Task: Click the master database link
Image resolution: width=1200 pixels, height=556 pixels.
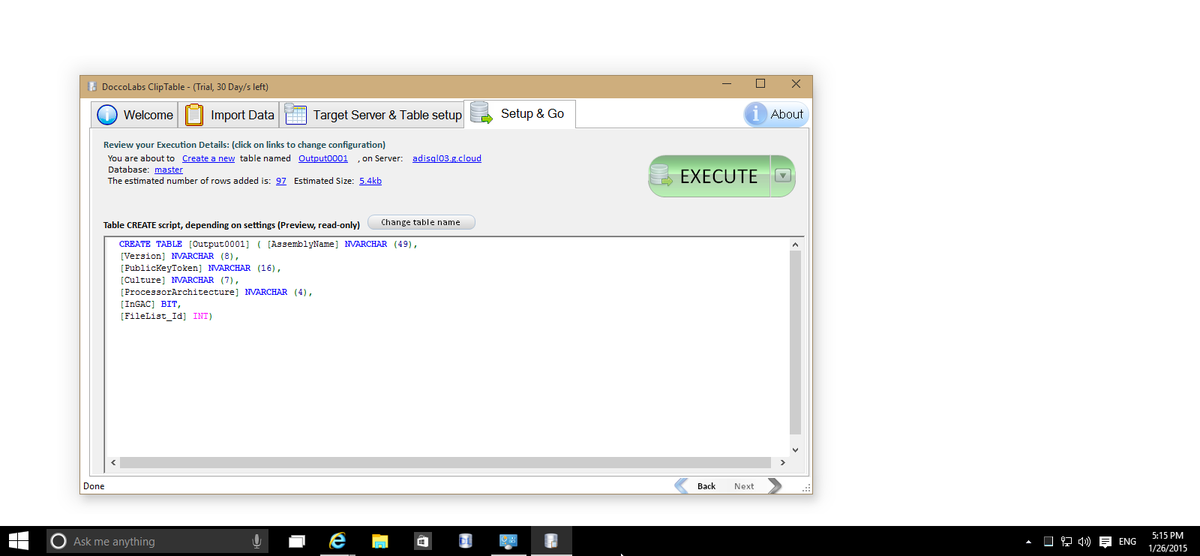Action: pyautogui.click(x=168, y=169)
